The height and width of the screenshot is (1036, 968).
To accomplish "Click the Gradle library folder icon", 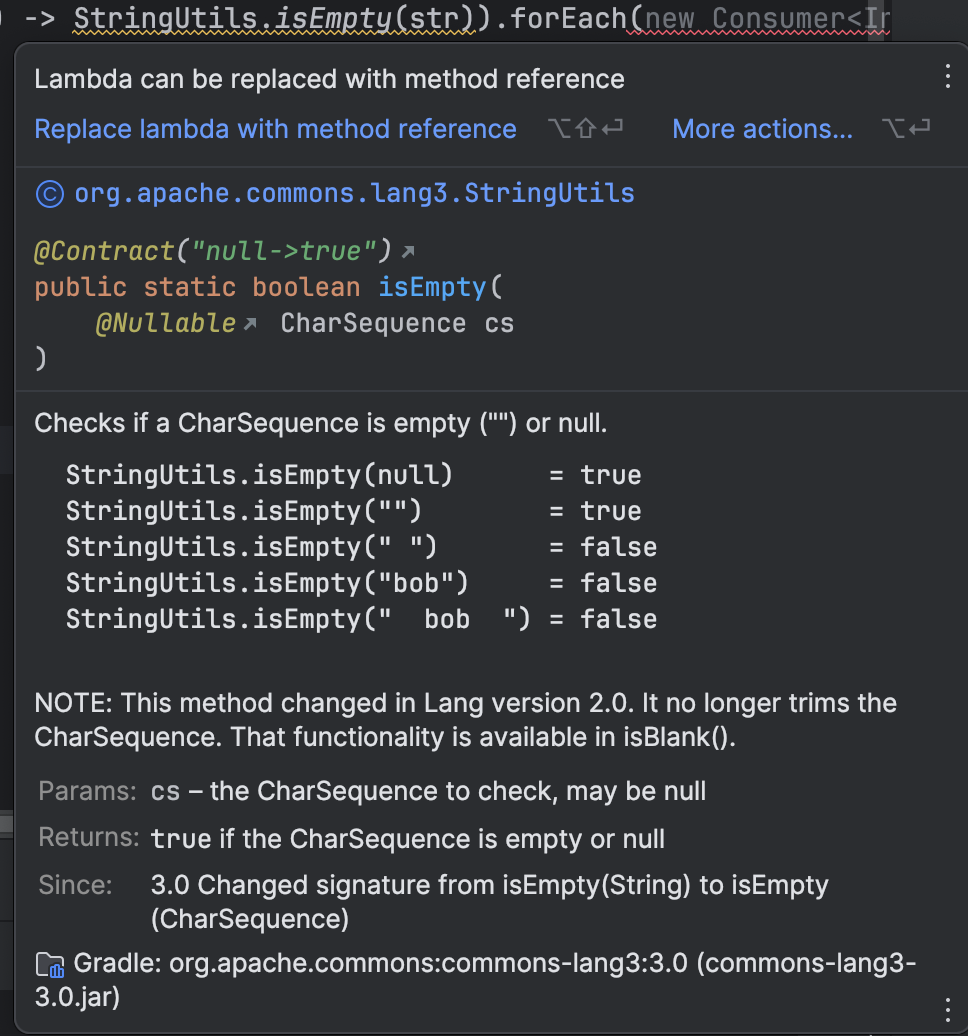I will (50, 965).
